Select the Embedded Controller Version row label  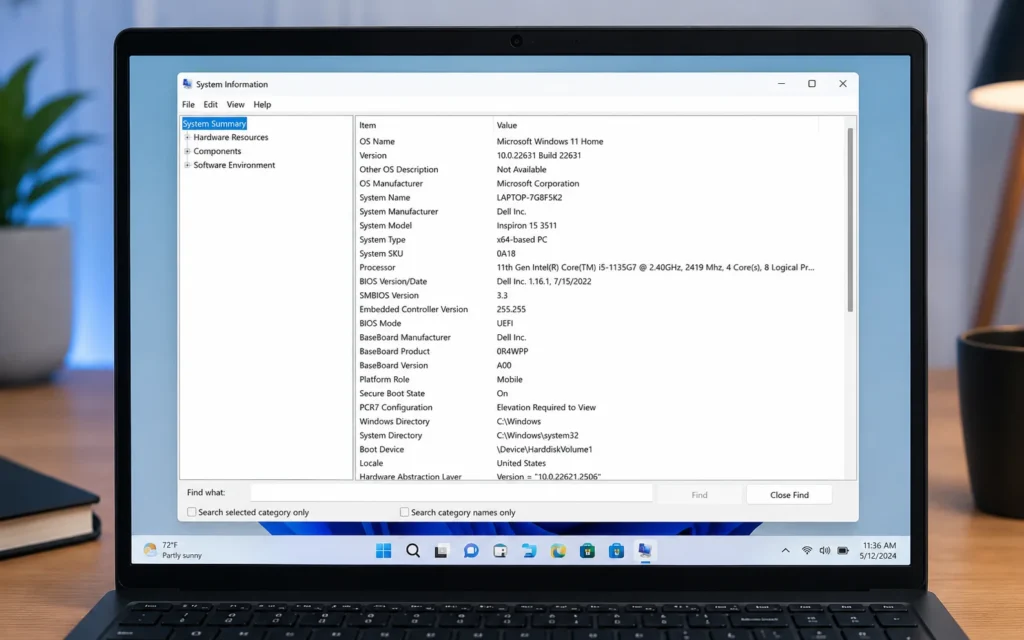[x=413, y=310]
